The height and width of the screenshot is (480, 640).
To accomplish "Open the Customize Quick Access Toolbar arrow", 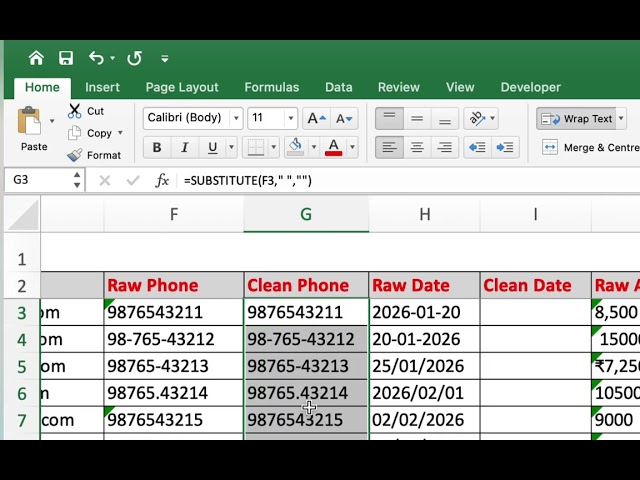I will point(164,59).
